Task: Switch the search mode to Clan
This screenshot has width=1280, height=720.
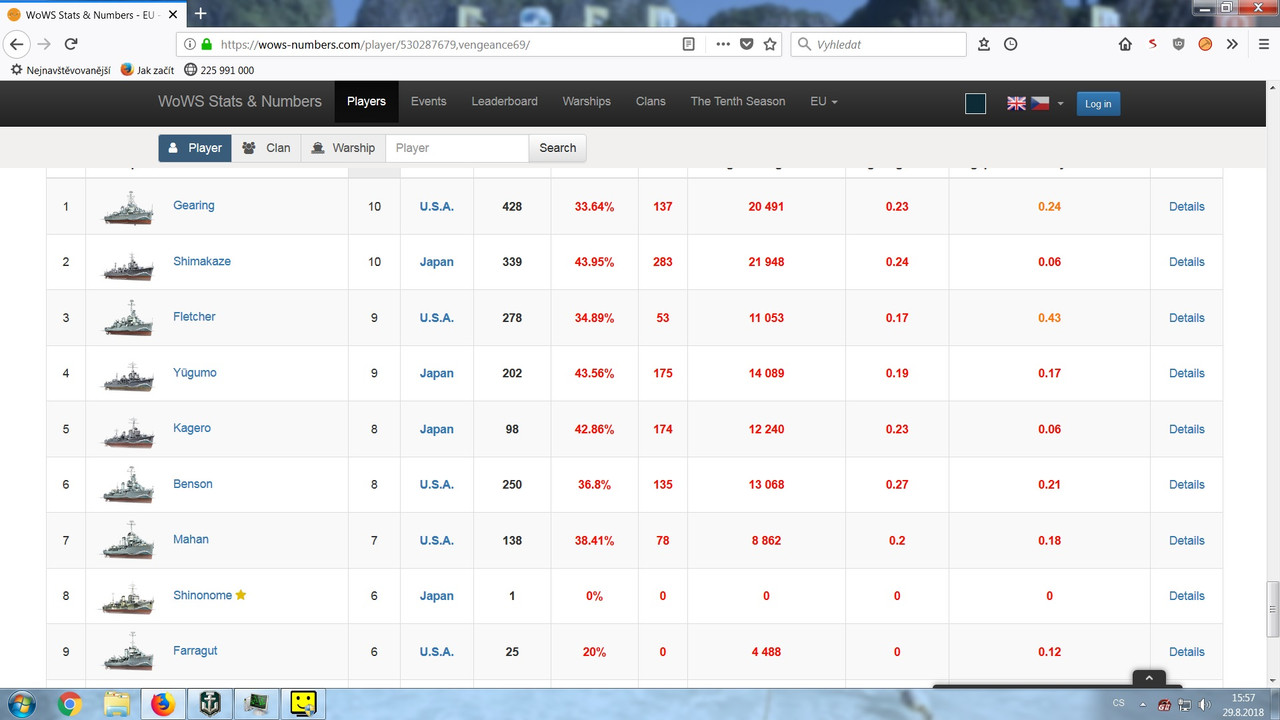Action: coord(266,147)
